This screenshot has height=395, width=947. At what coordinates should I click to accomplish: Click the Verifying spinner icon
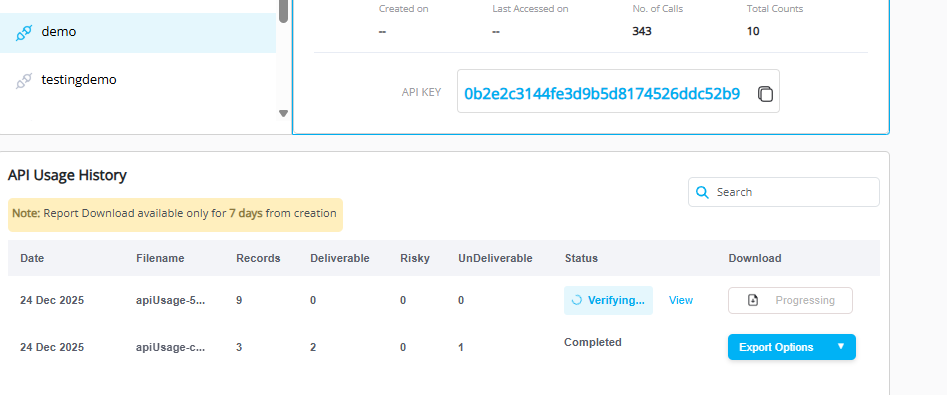tap(577, 300)
